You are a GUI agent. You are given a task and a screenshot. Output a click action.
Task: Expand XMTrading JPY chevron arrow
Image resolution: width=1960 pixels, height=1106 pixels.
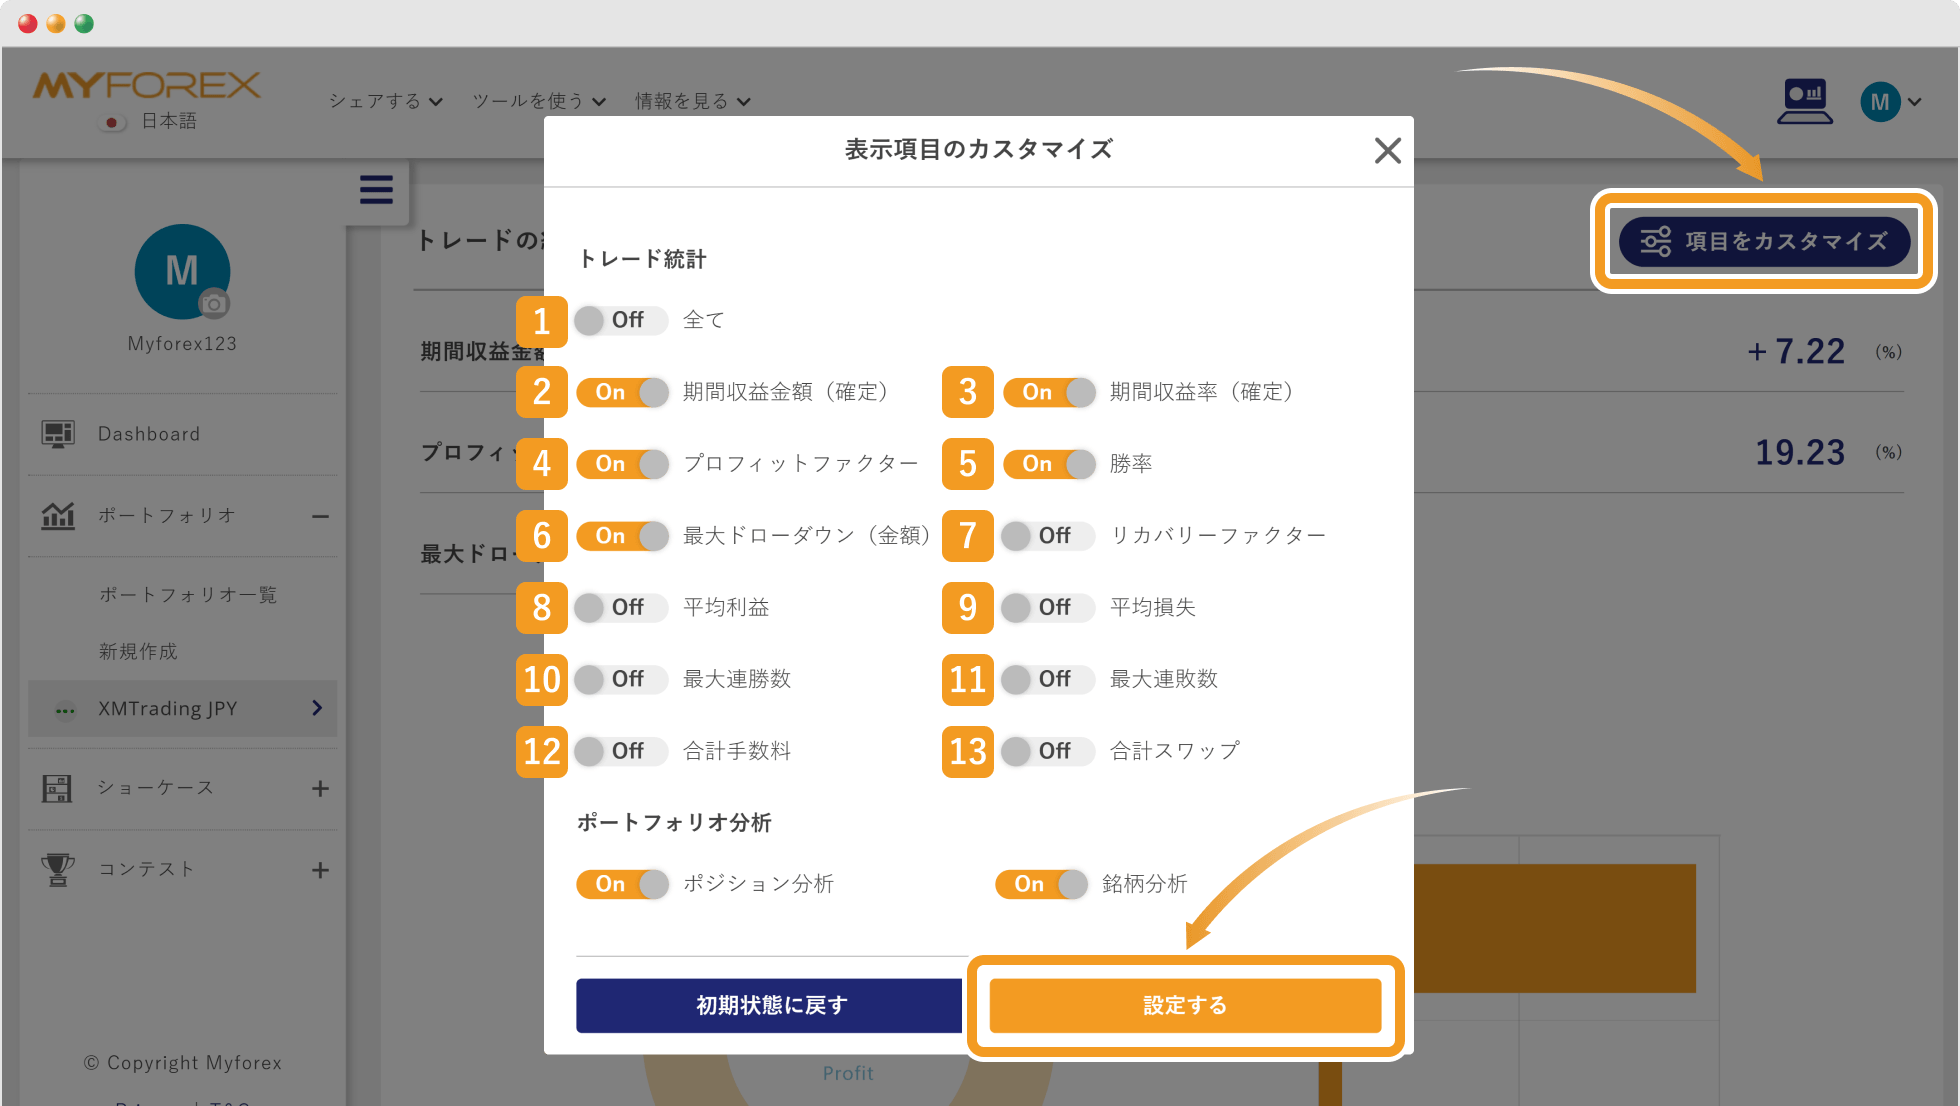click(x=317, y=708)
